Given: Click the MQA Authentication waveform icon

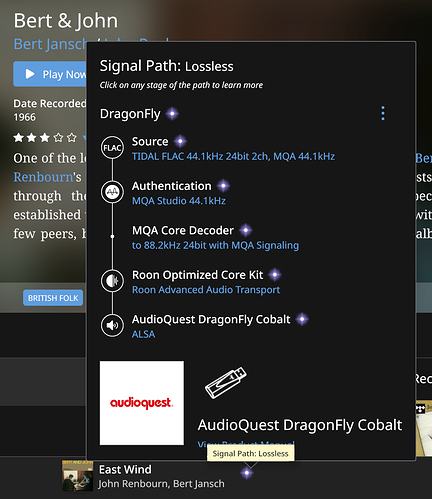Looking at the screenshot, I should tap(112, 192).
